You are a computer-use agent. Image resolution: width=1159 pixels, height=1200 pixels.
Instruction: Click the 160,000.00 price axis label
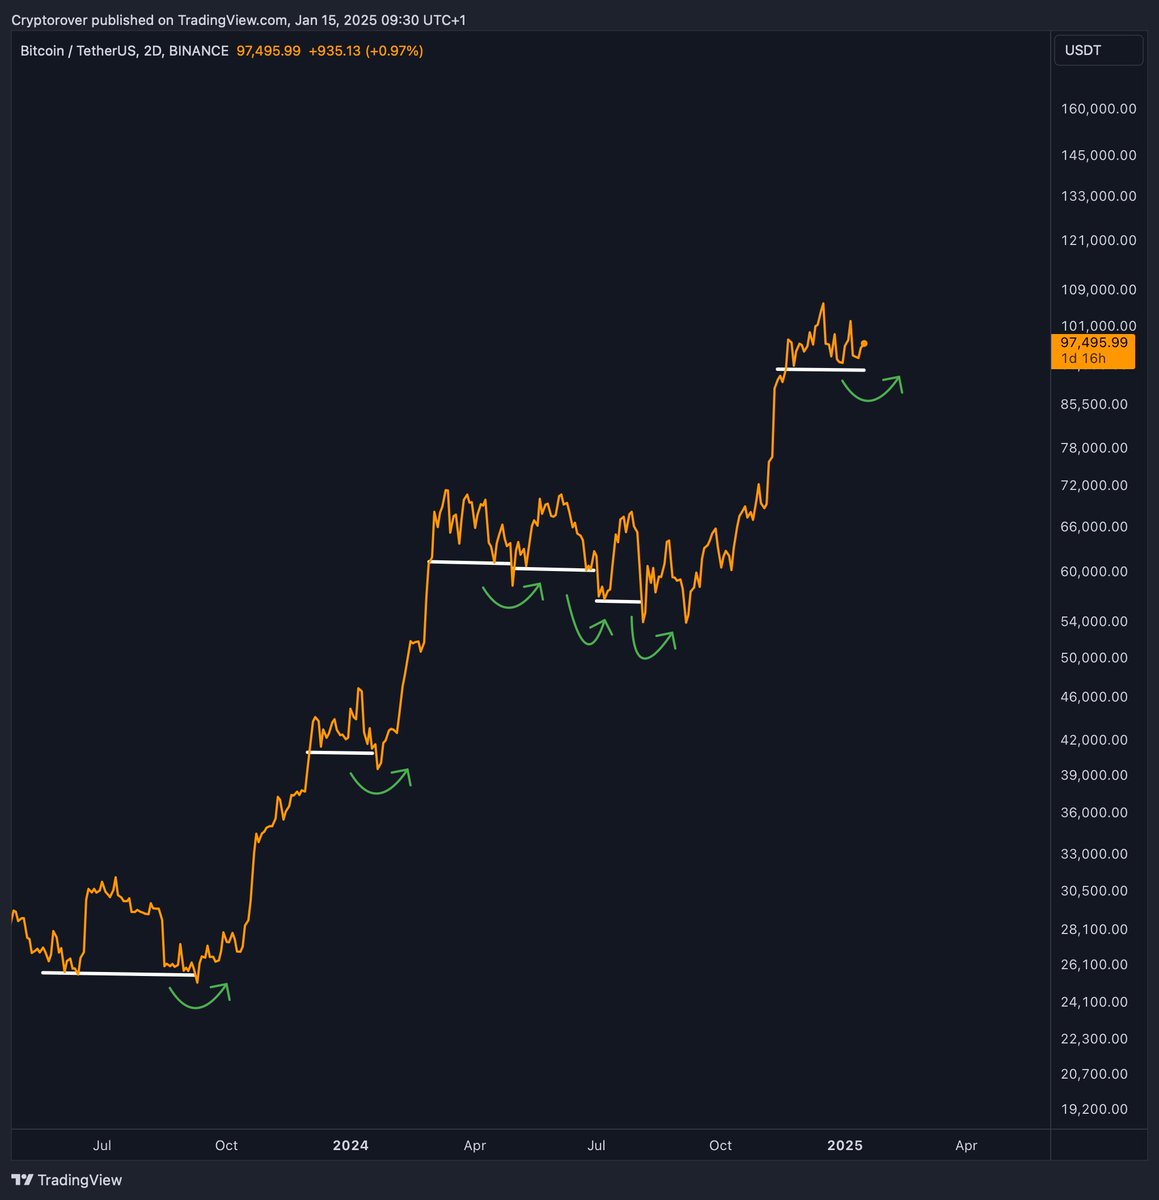pos(1098,109)
